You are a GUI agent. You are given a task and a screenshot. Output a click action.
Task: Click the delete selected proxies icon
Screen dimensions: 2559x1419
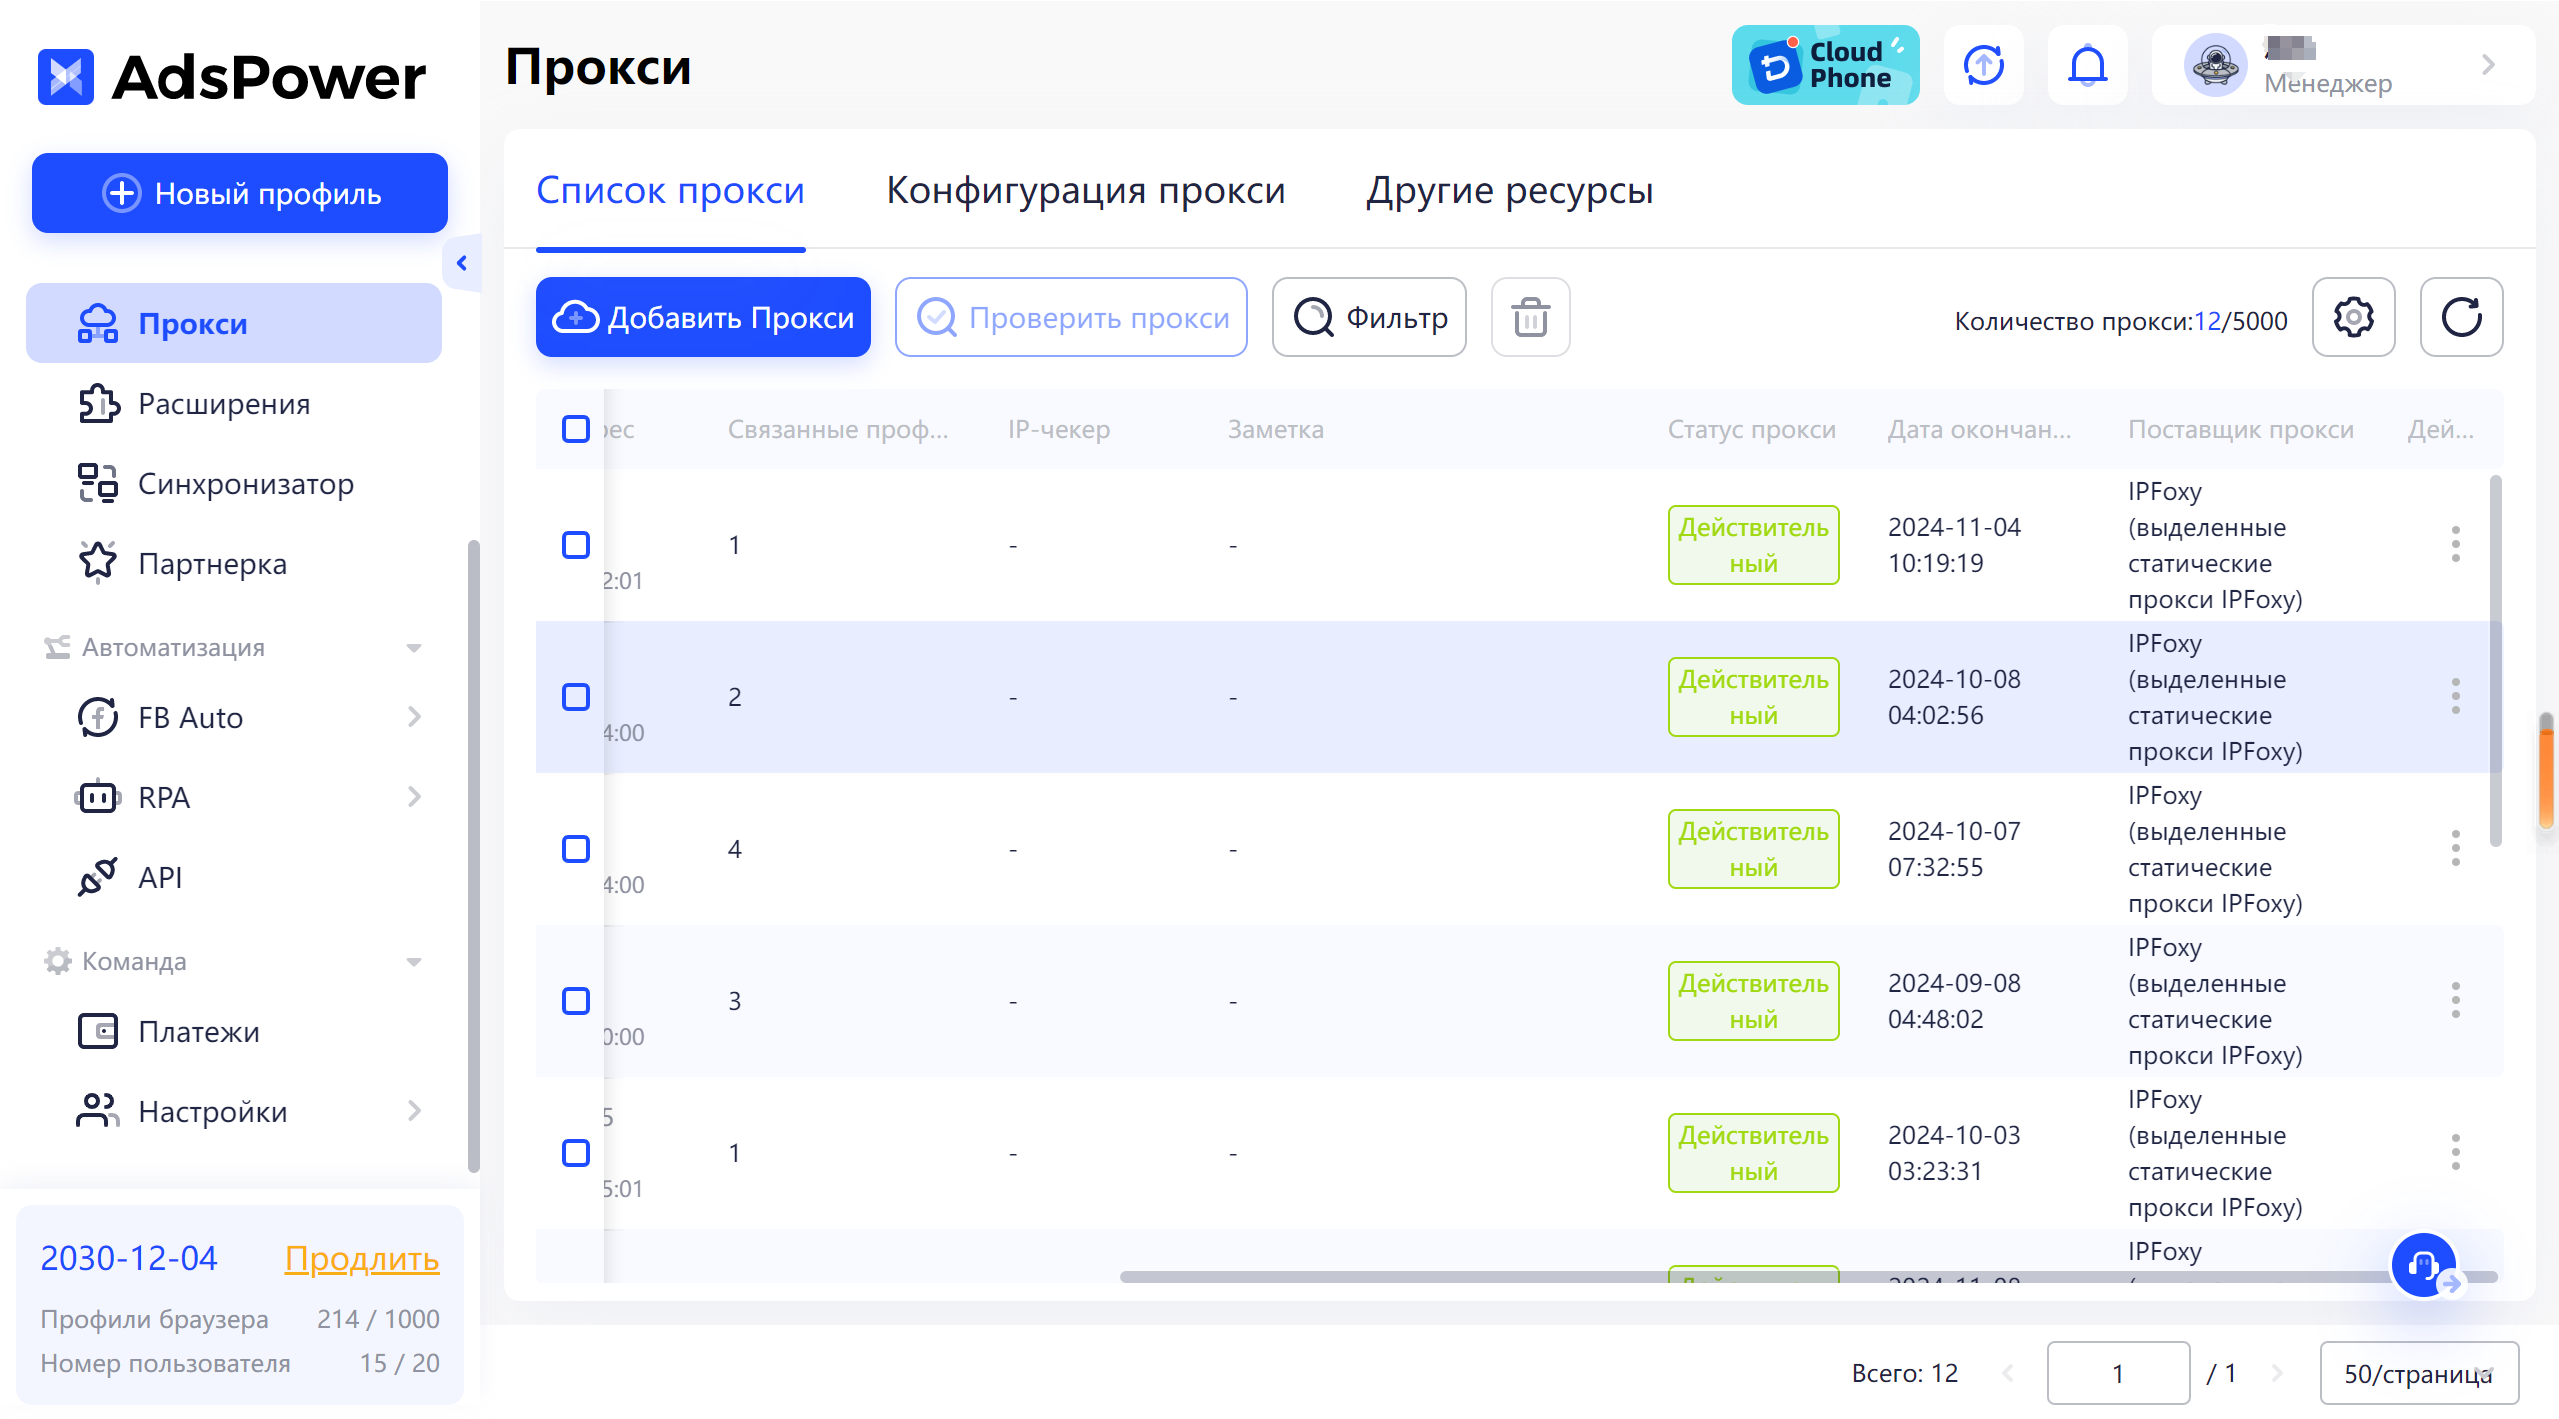click(1530, 318)
